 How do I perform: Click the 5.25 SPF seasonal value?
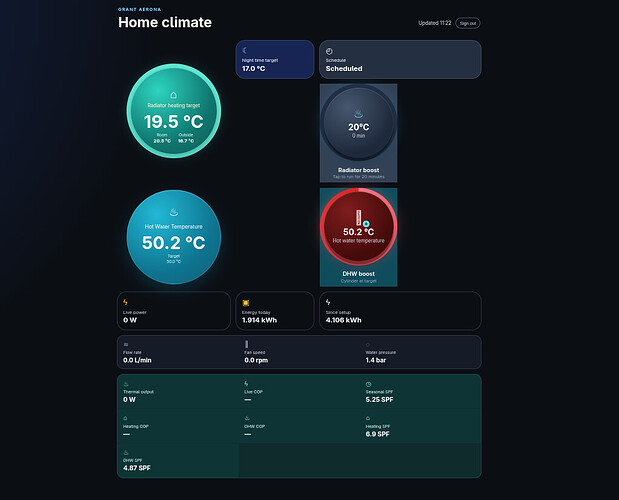click(x=379, y=400)
